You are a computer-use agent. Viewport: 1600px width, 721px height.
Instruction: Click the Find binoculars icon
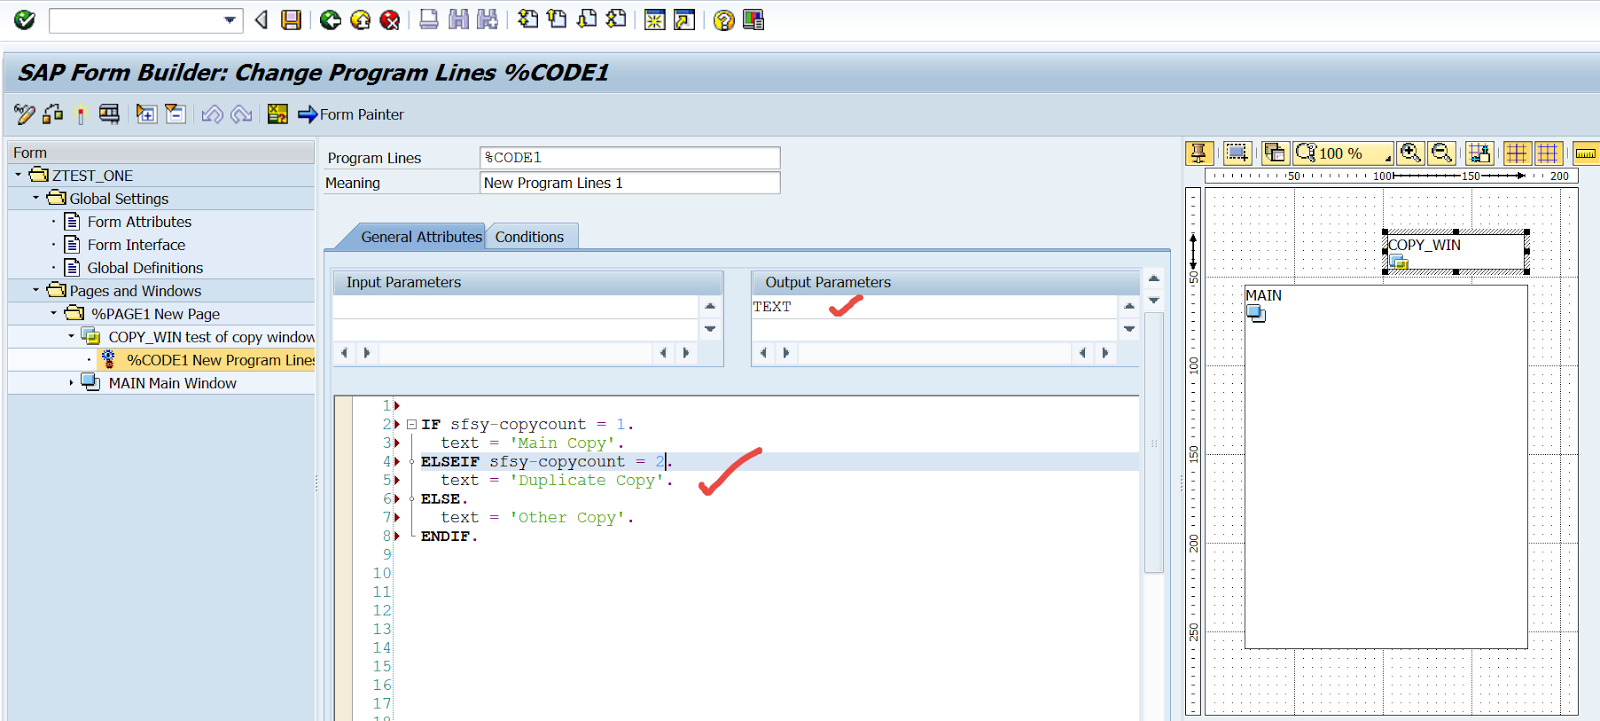pyautogui.click(x=459, y=20)
